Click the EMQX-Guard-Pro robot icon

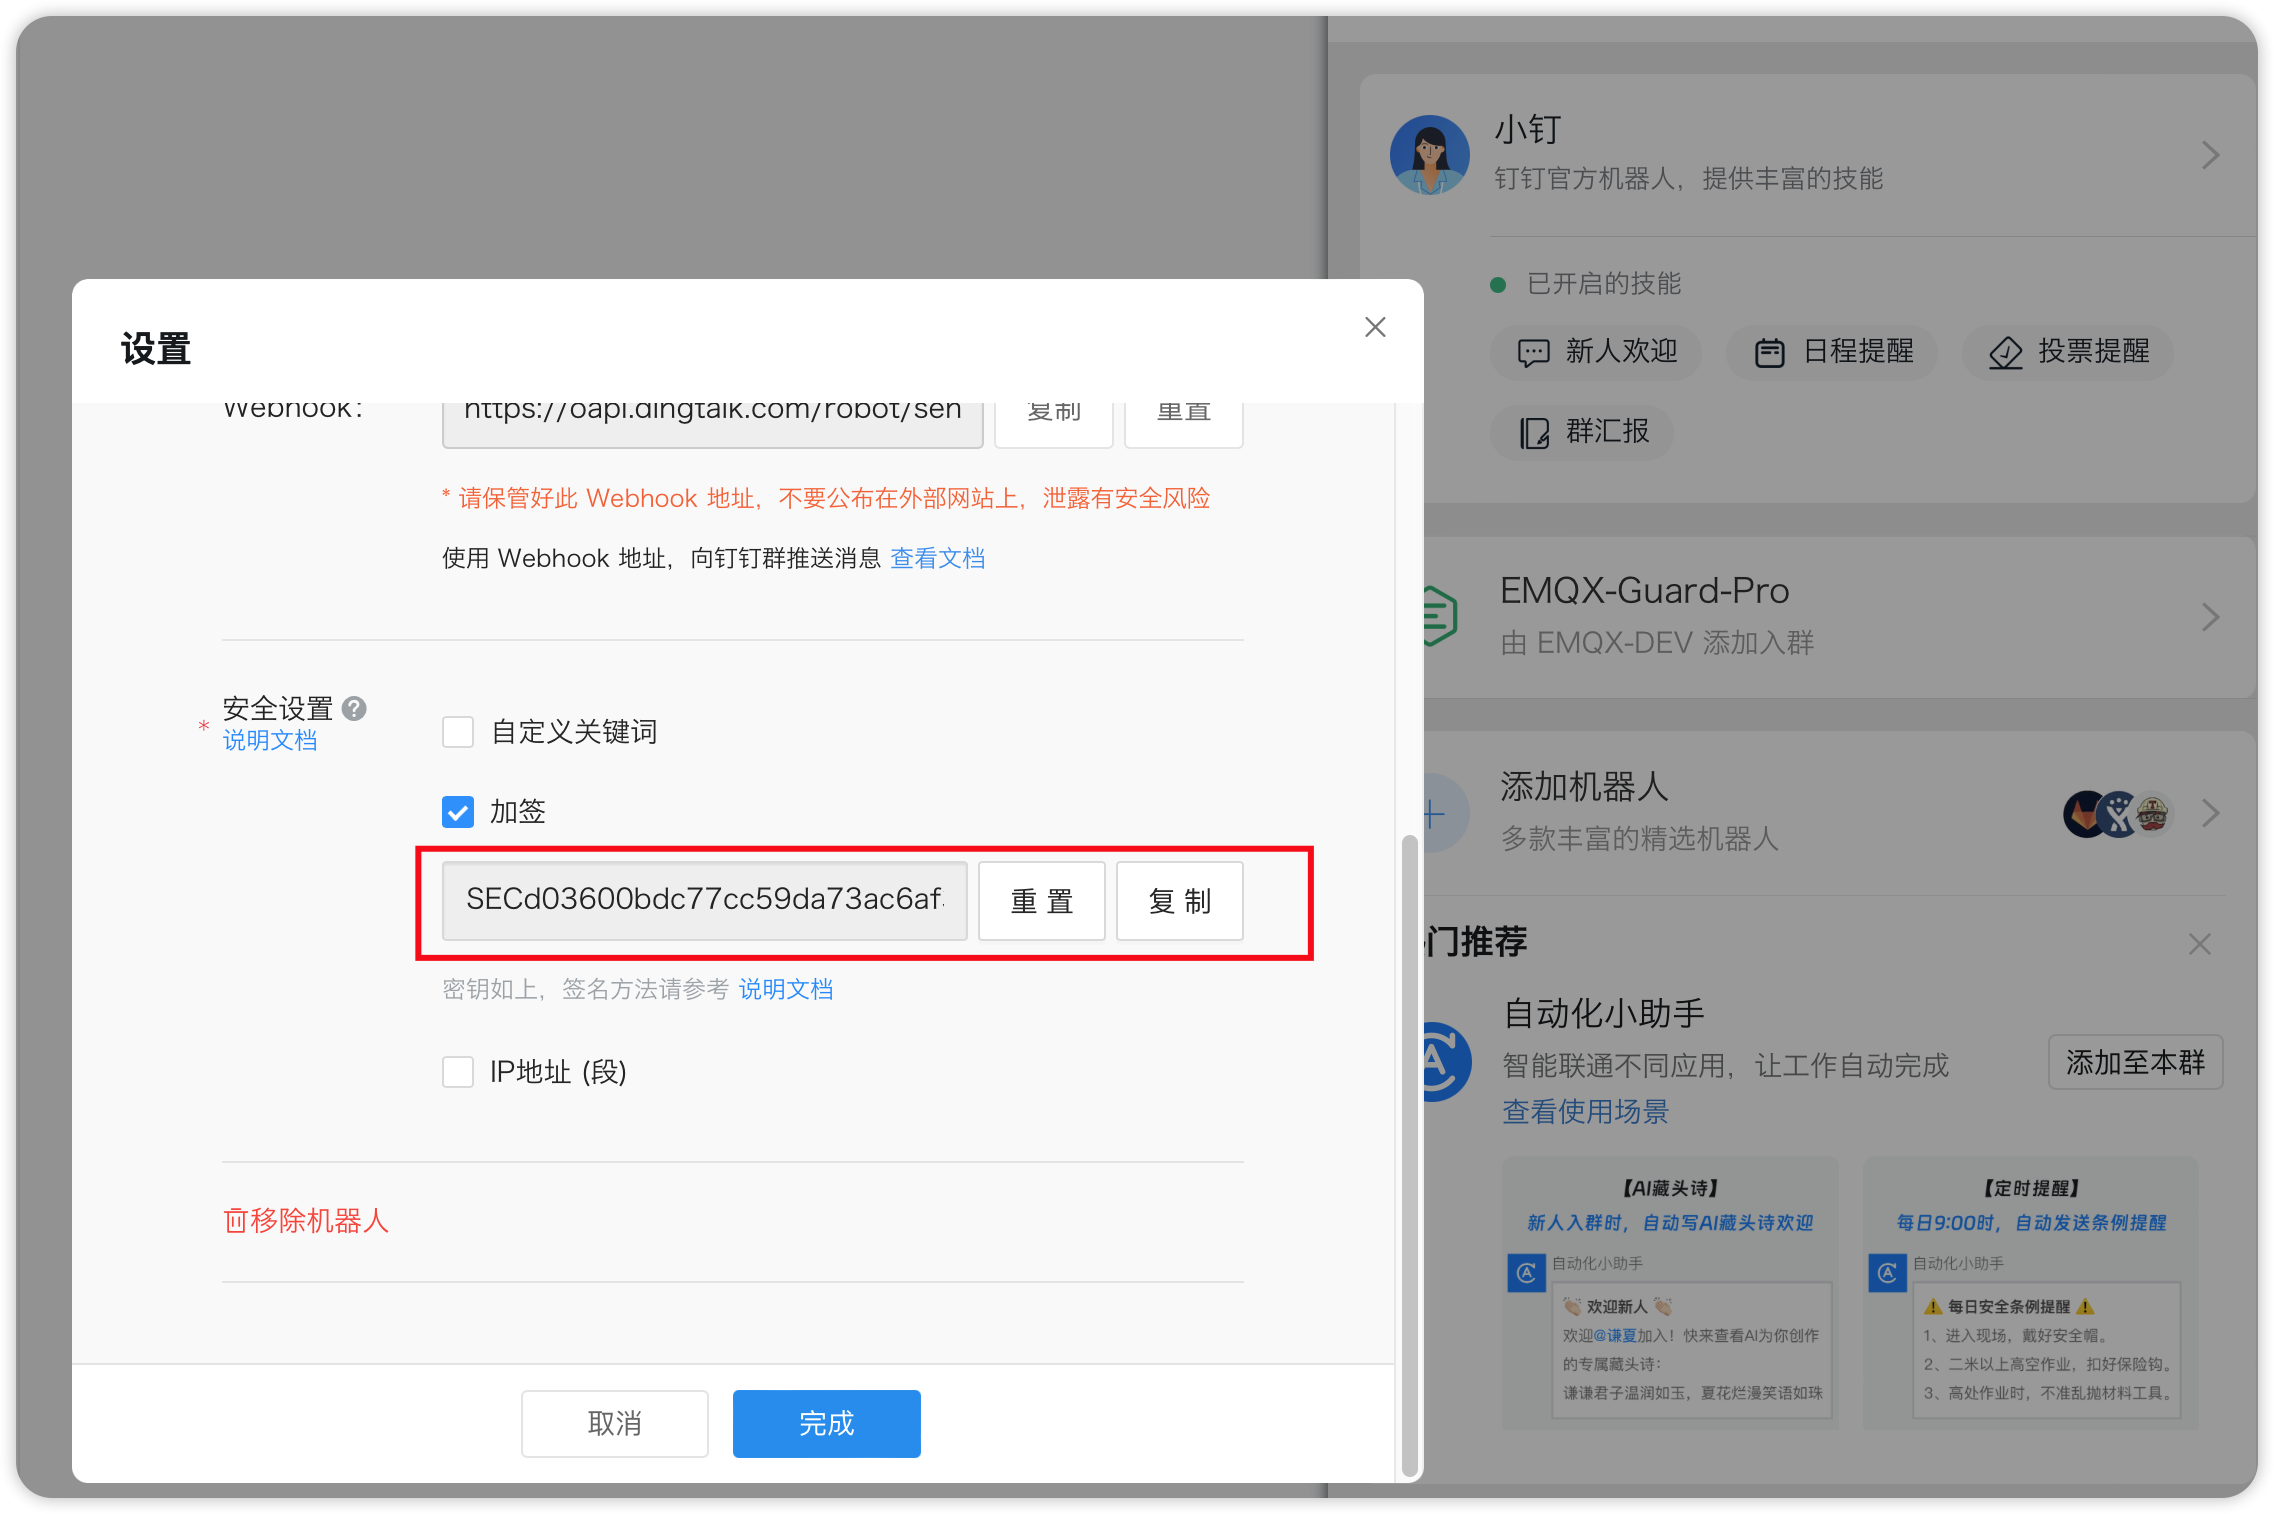click(1438, 615)
